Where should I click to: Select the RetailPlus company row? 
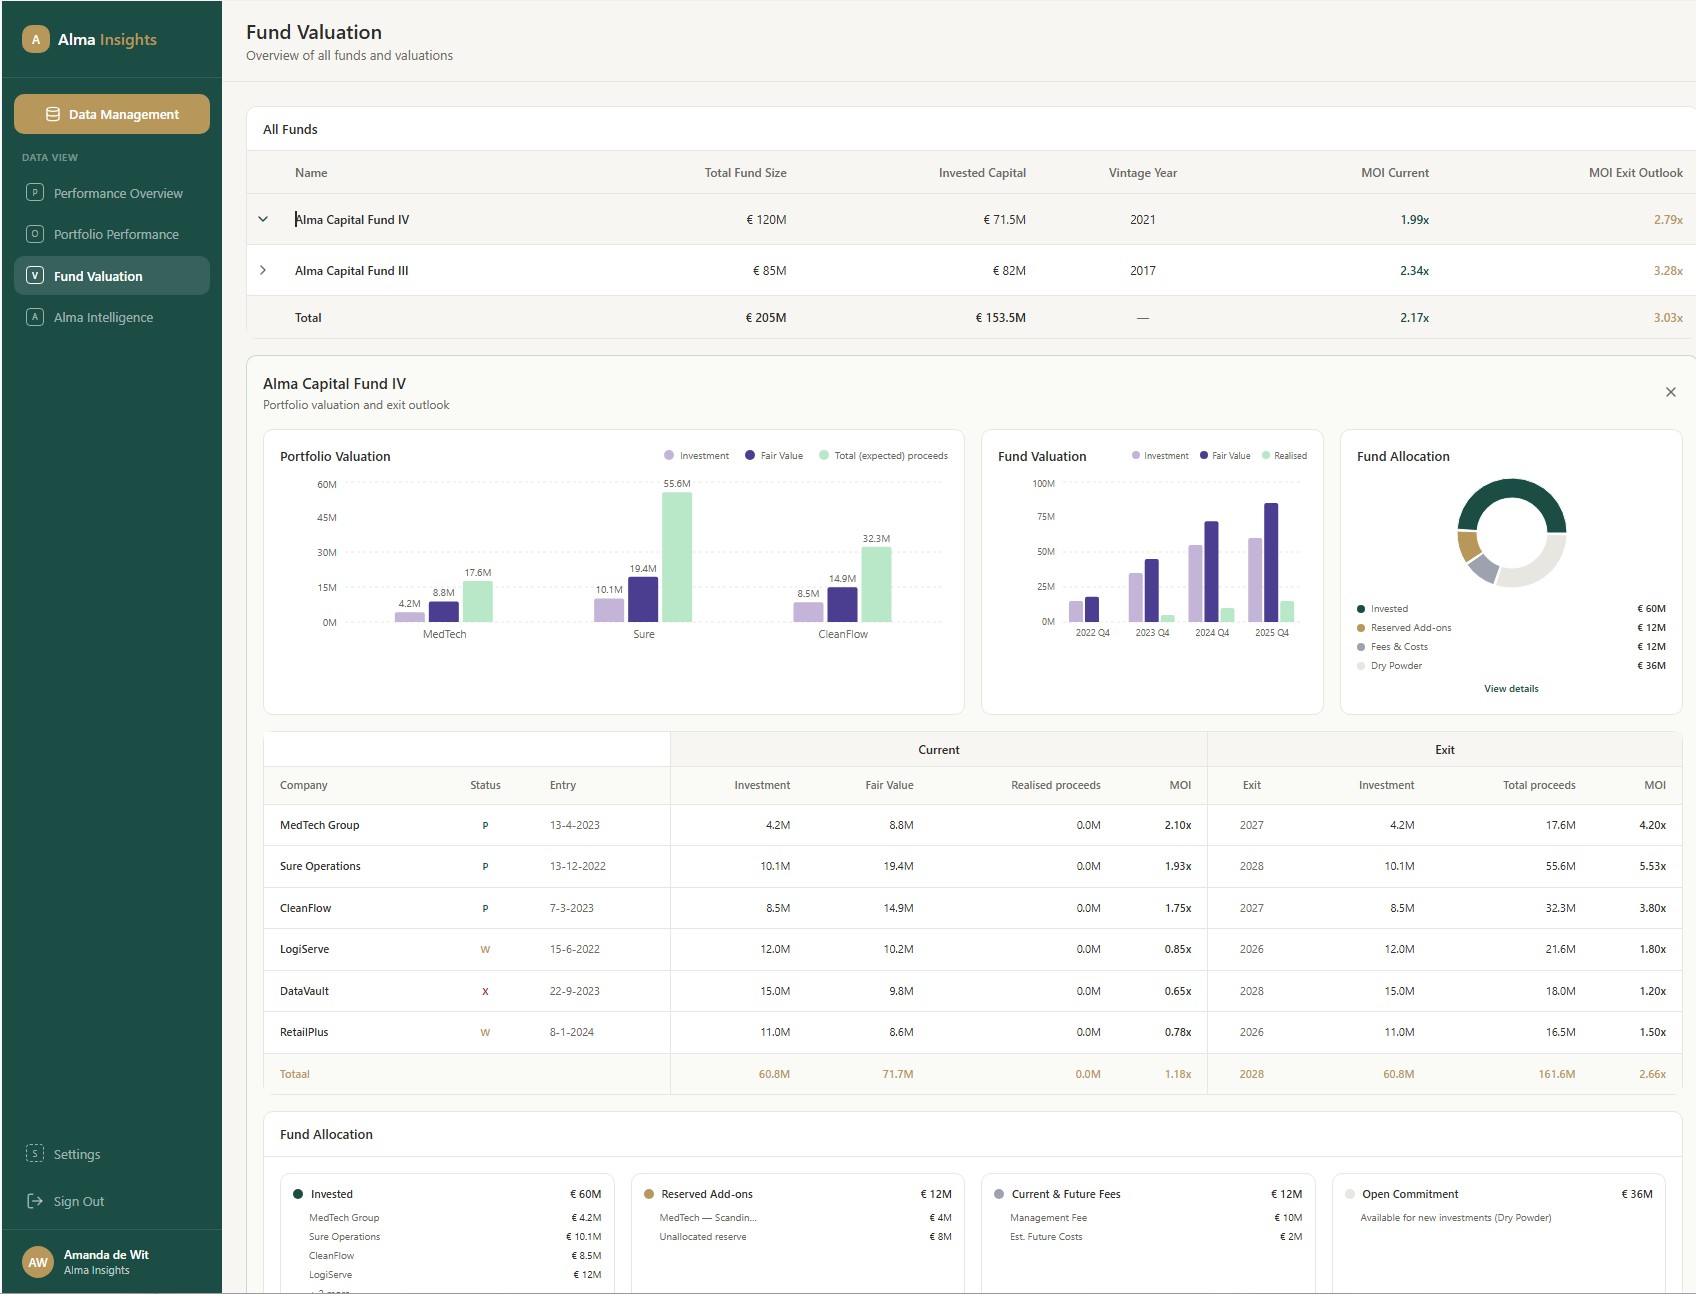(972, 1032)
